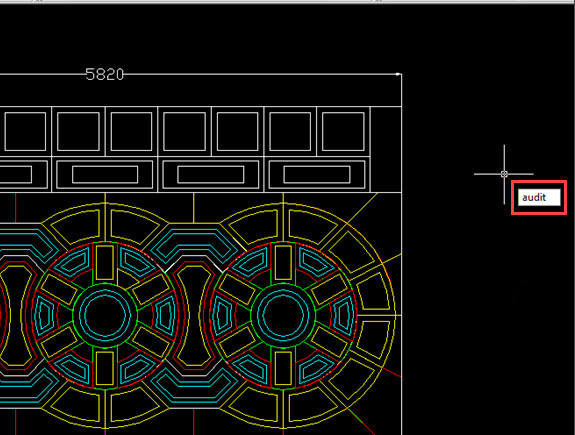This screenshot has width=575, height=435.
Task: Select the yellow vertical rectangle below the left wheel hub
Action: [105, 368]
